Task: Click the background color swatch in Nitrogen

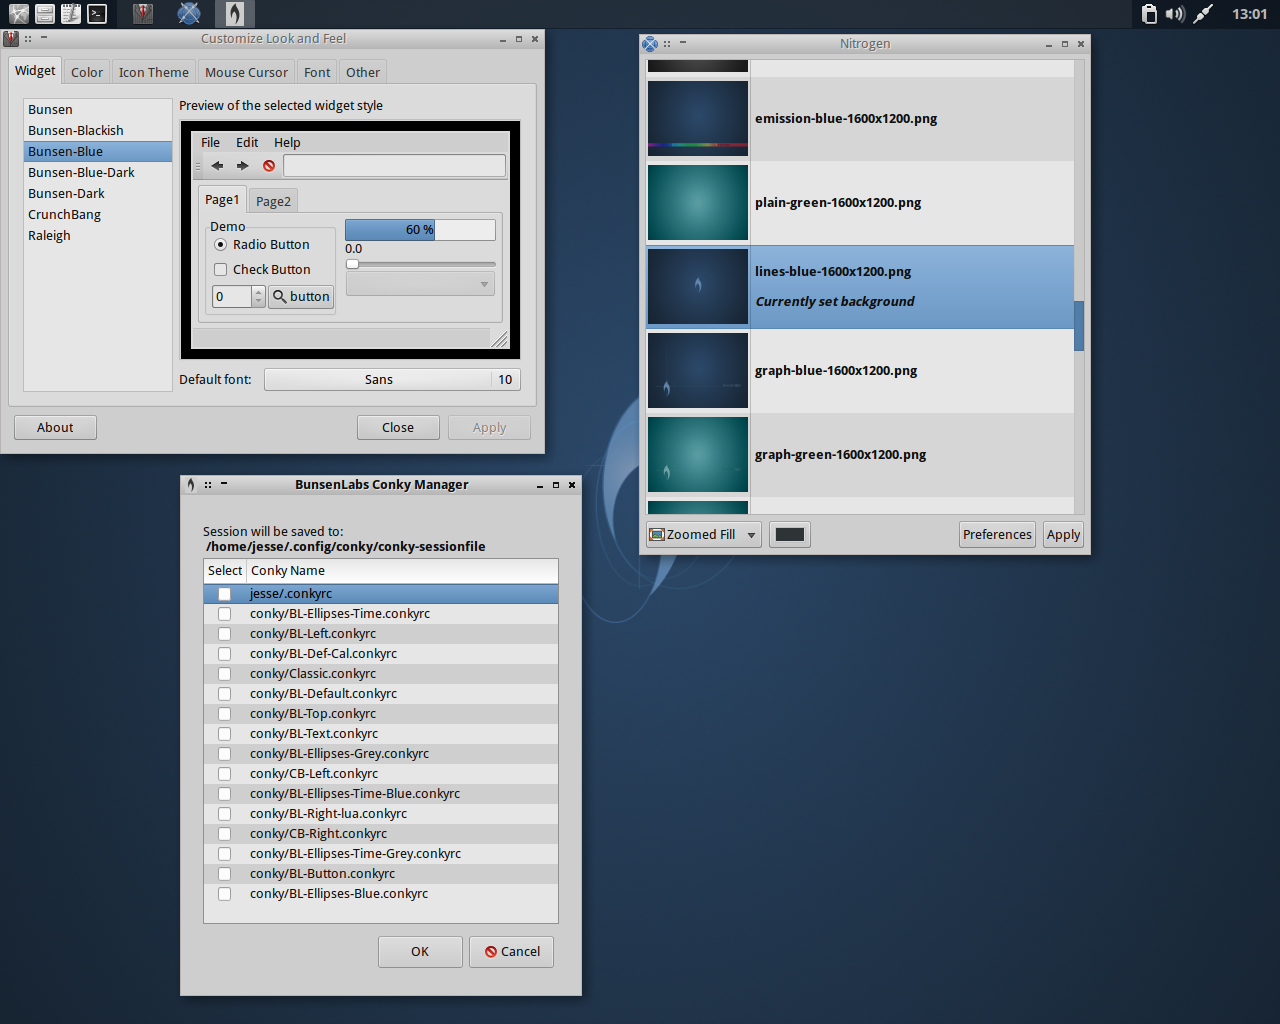Action: click(x=790, y=535)
